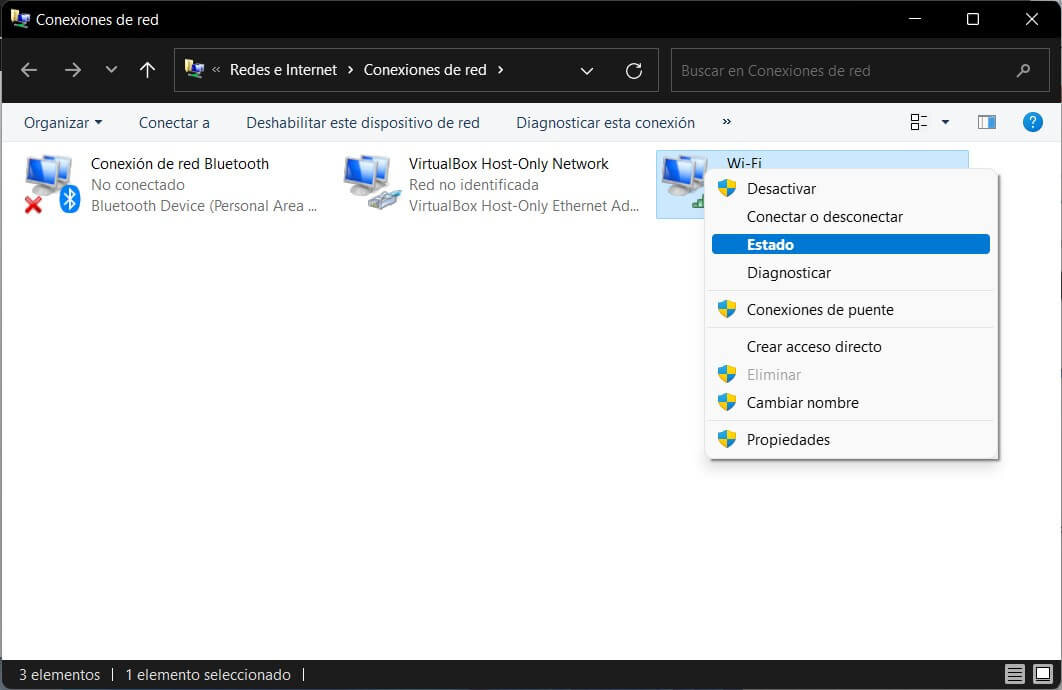Select Conexión de red Bluetooth icon

click(53, 184)
